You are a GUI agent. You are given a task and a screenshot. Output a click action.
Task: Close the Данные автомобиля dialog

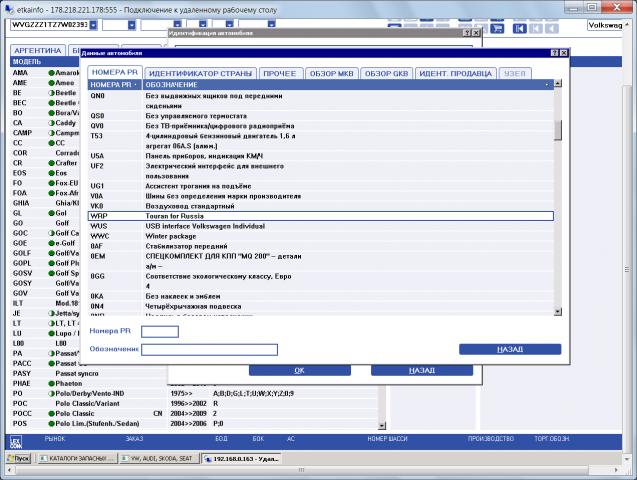tap(563, 53)
